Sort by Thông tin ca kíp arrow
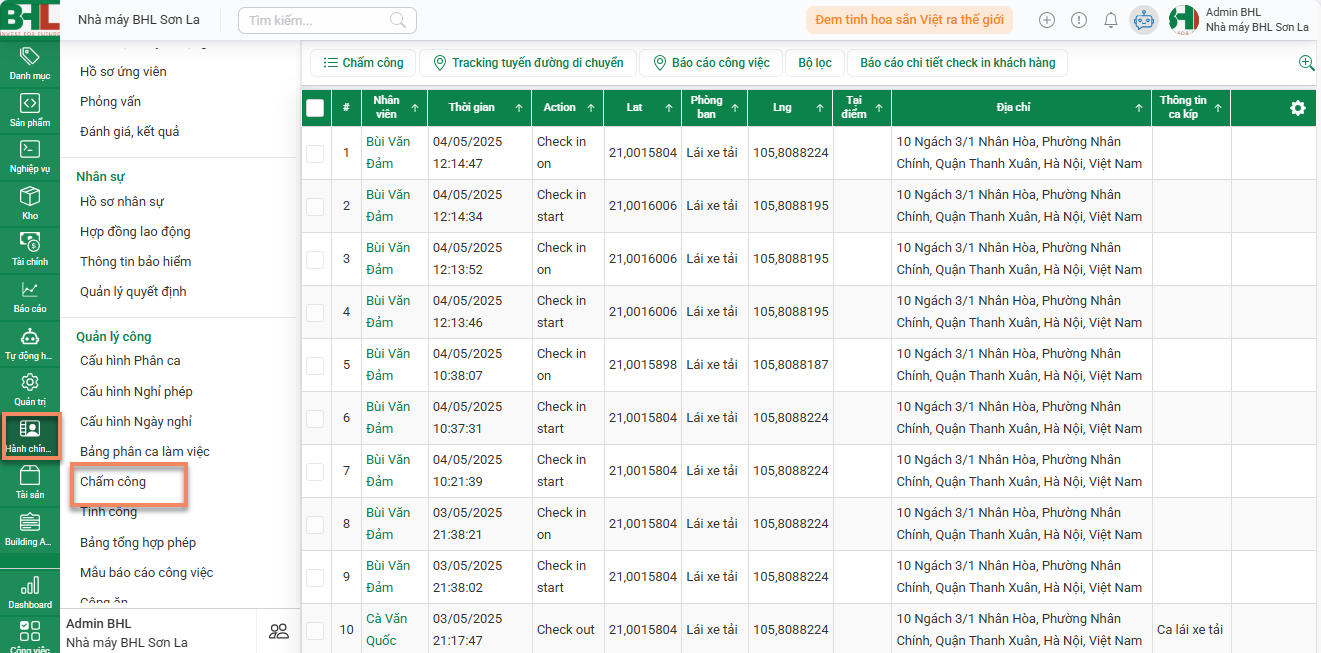The image size is (1321, 653). (1218, 108)
